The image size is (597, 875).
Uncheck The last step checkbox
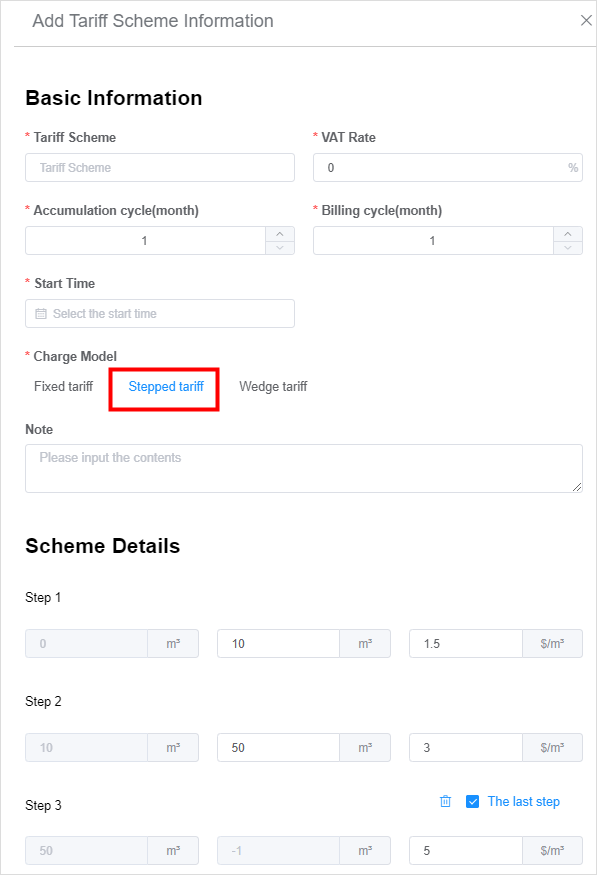point(472,801)
